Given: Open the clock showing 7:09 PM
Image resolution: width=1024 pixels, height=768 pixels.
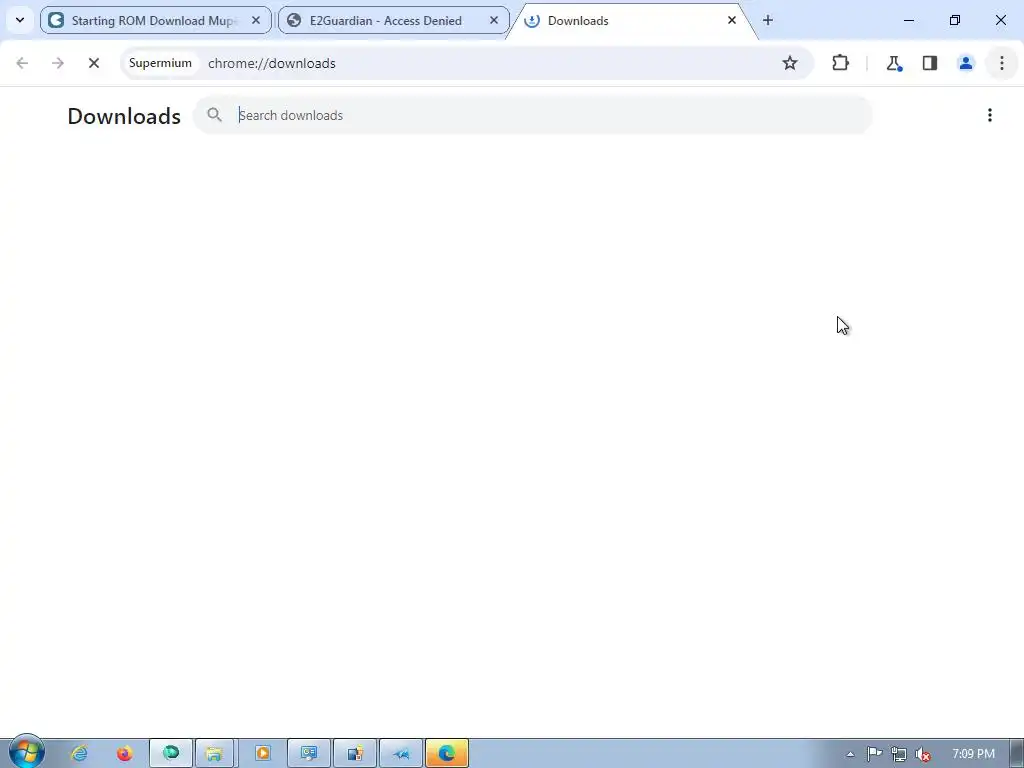Looking at the screenshot, I should pos(973,754).
